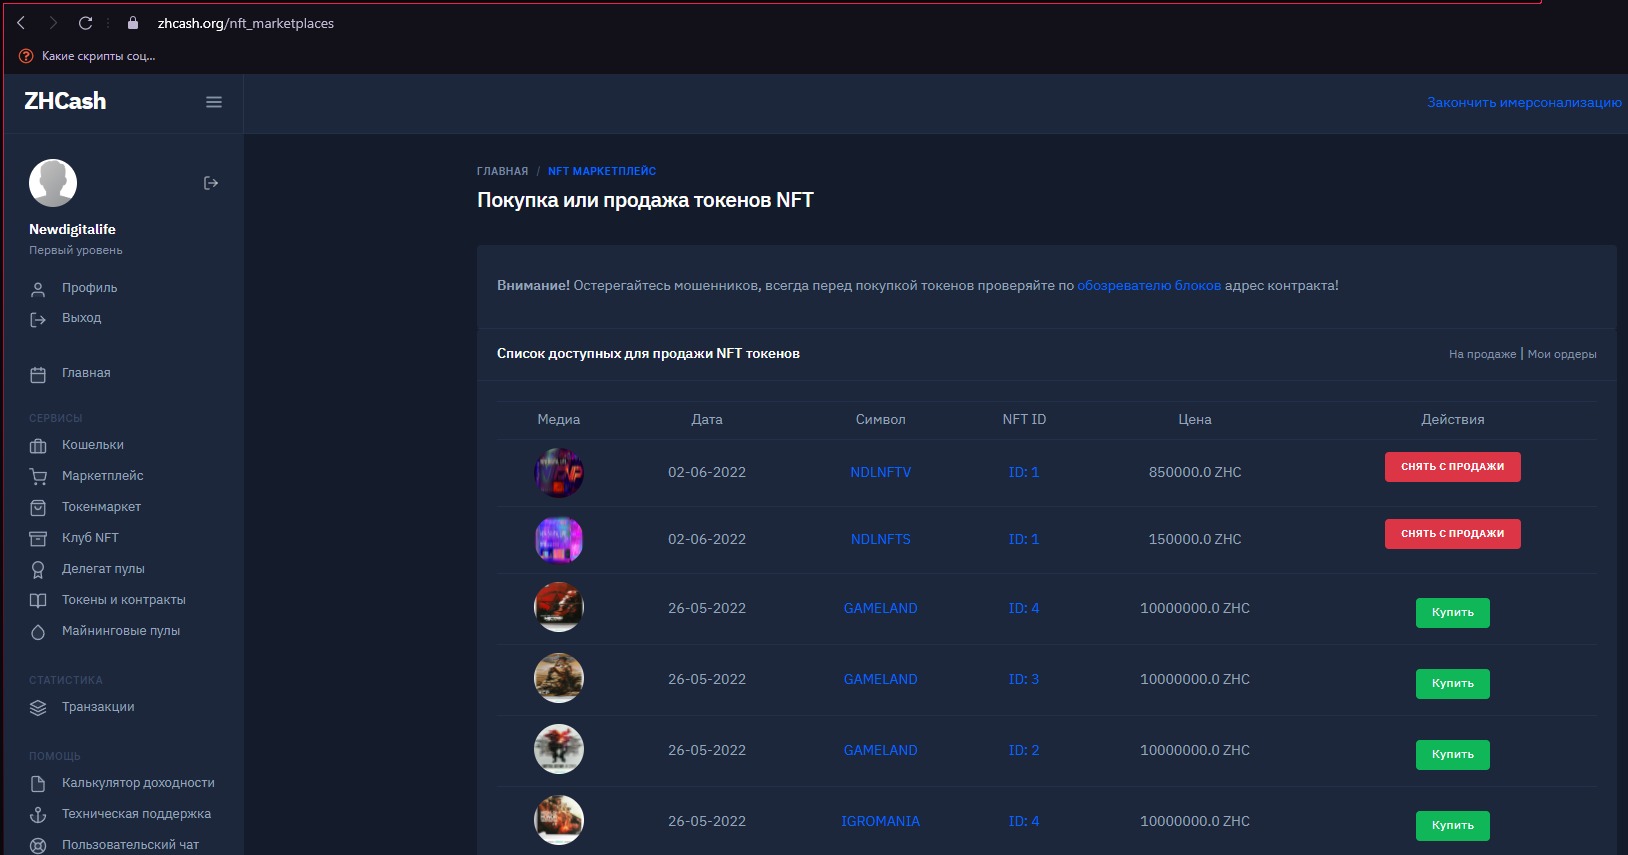Click the Маркетплейс shopping cart icon

click(x=38, y=477)
